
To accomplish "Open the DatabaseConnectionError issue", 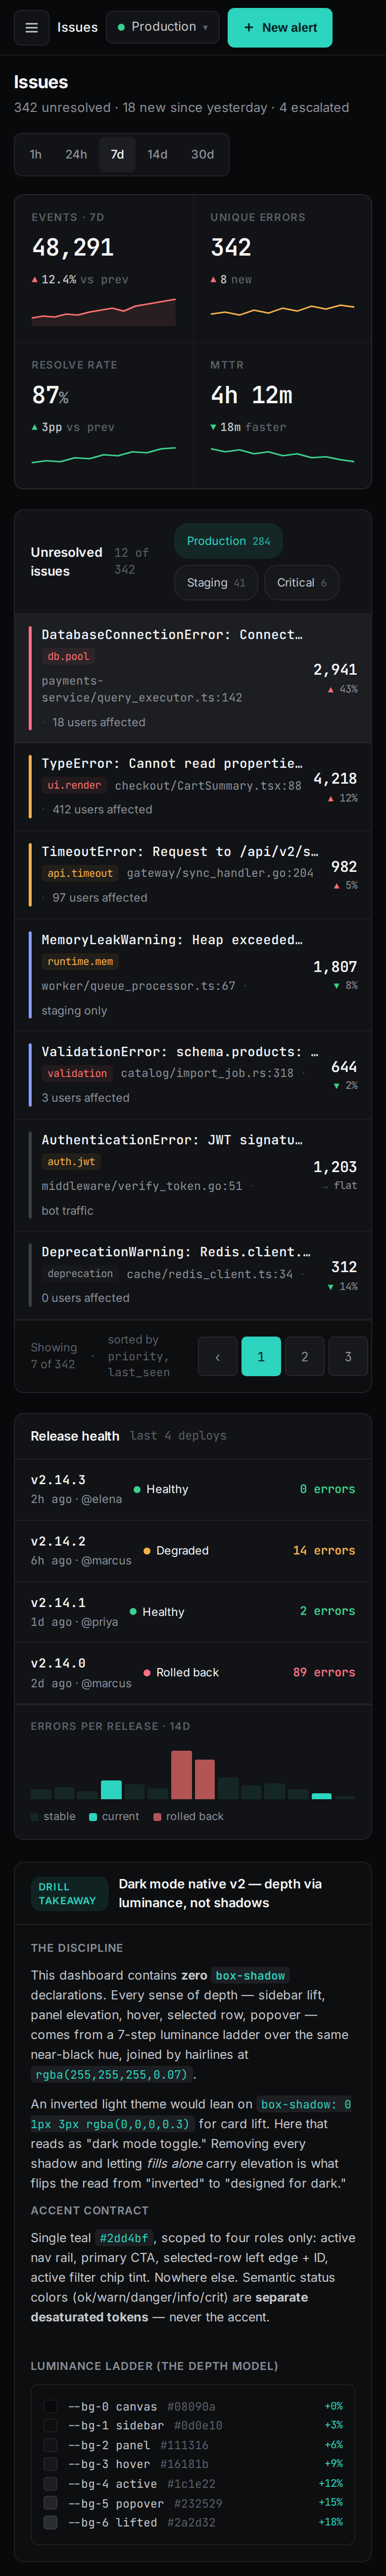I will point(193,679).
